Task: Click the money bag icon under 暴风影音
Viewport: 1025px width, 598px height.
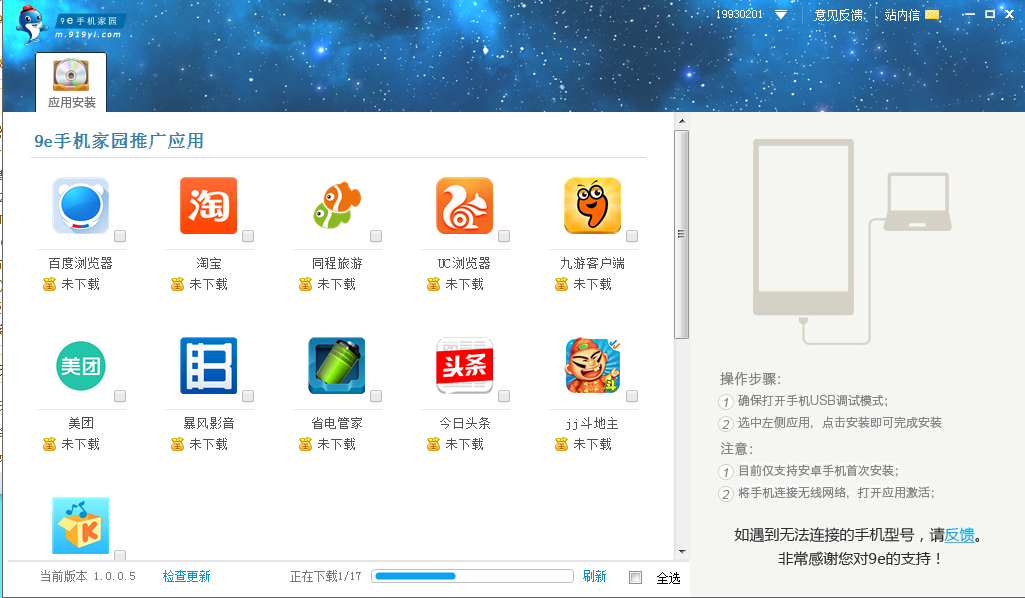Action: [177, 444]
